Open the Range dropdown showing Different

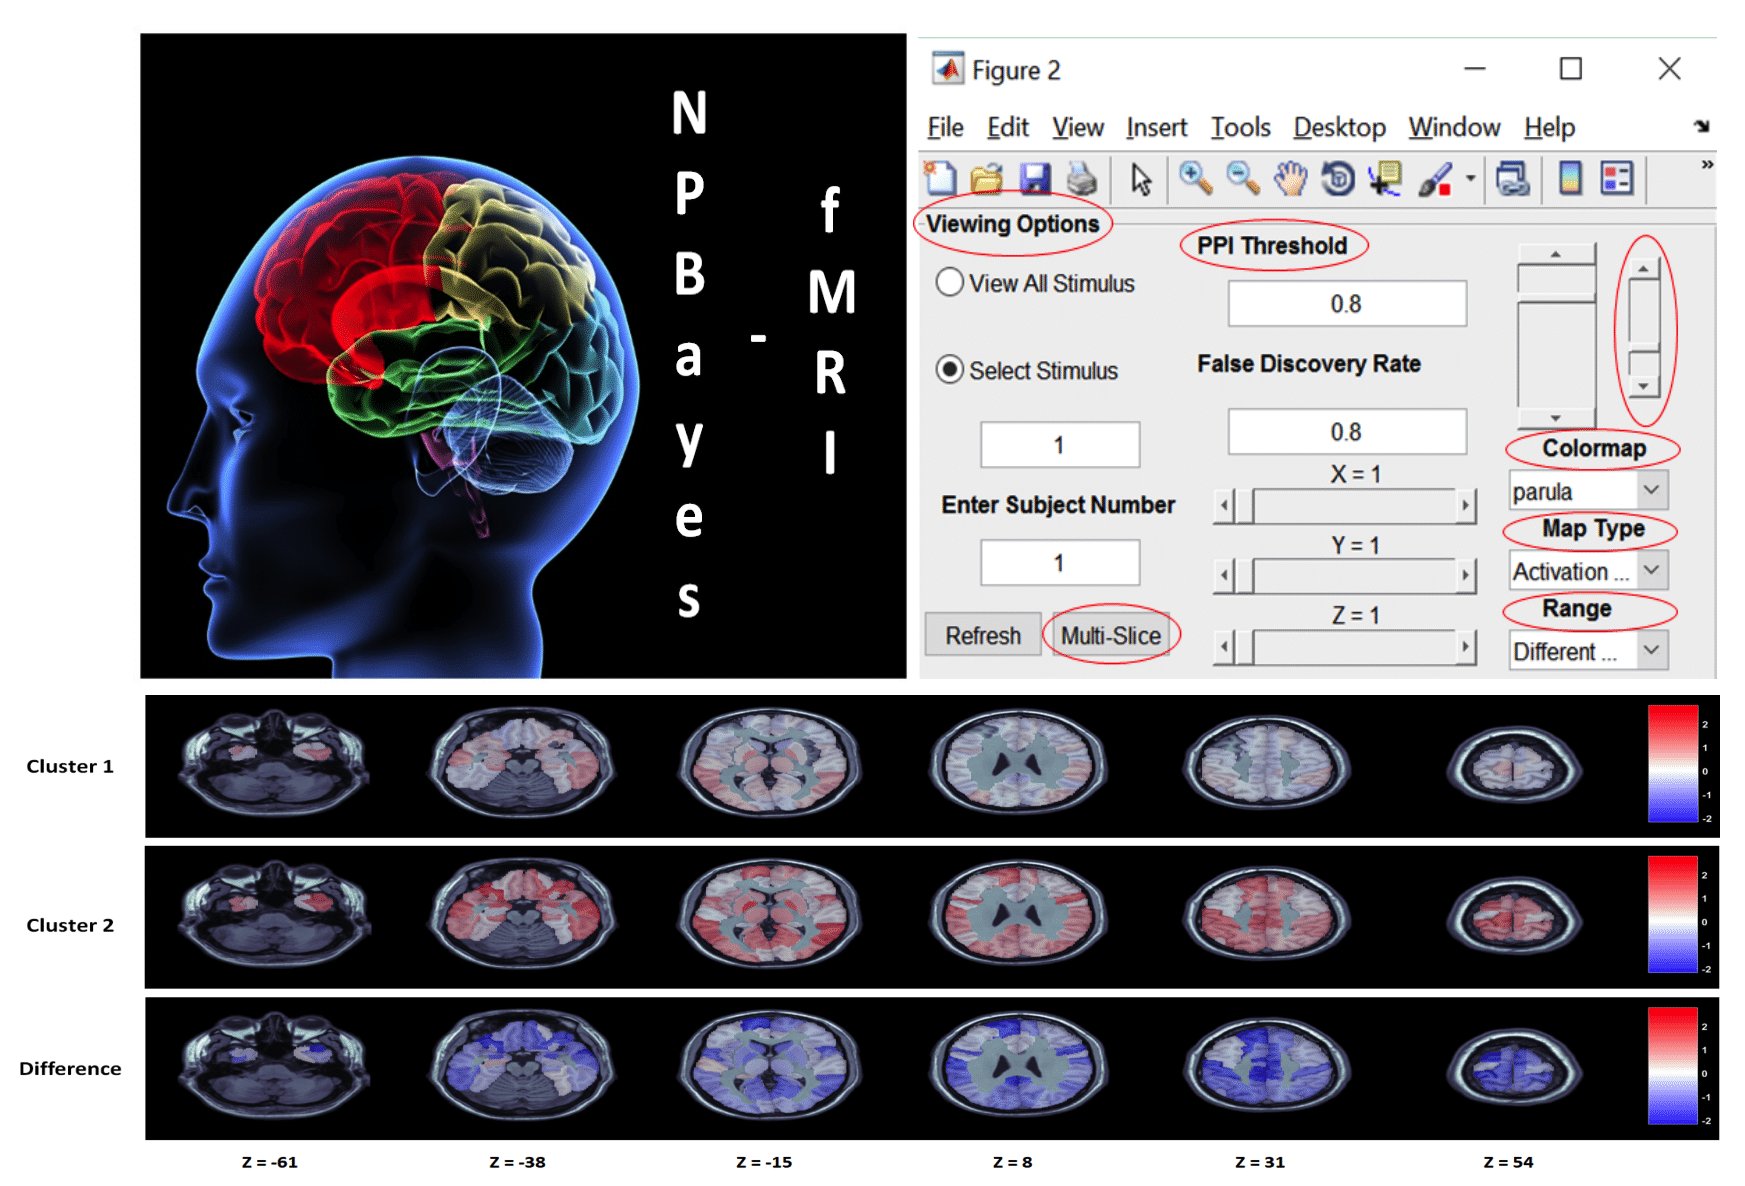(1589, 651)
